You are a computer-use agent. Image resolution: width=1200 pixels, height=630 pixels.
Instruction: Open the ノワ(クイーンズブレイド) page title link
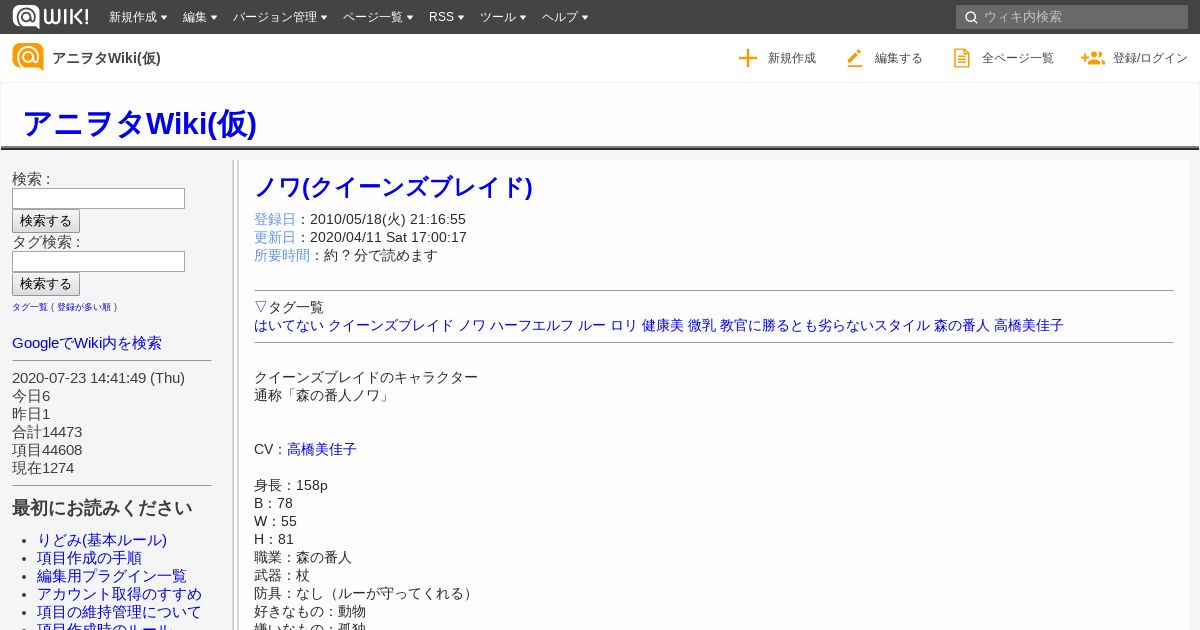[x=393, y=187]
